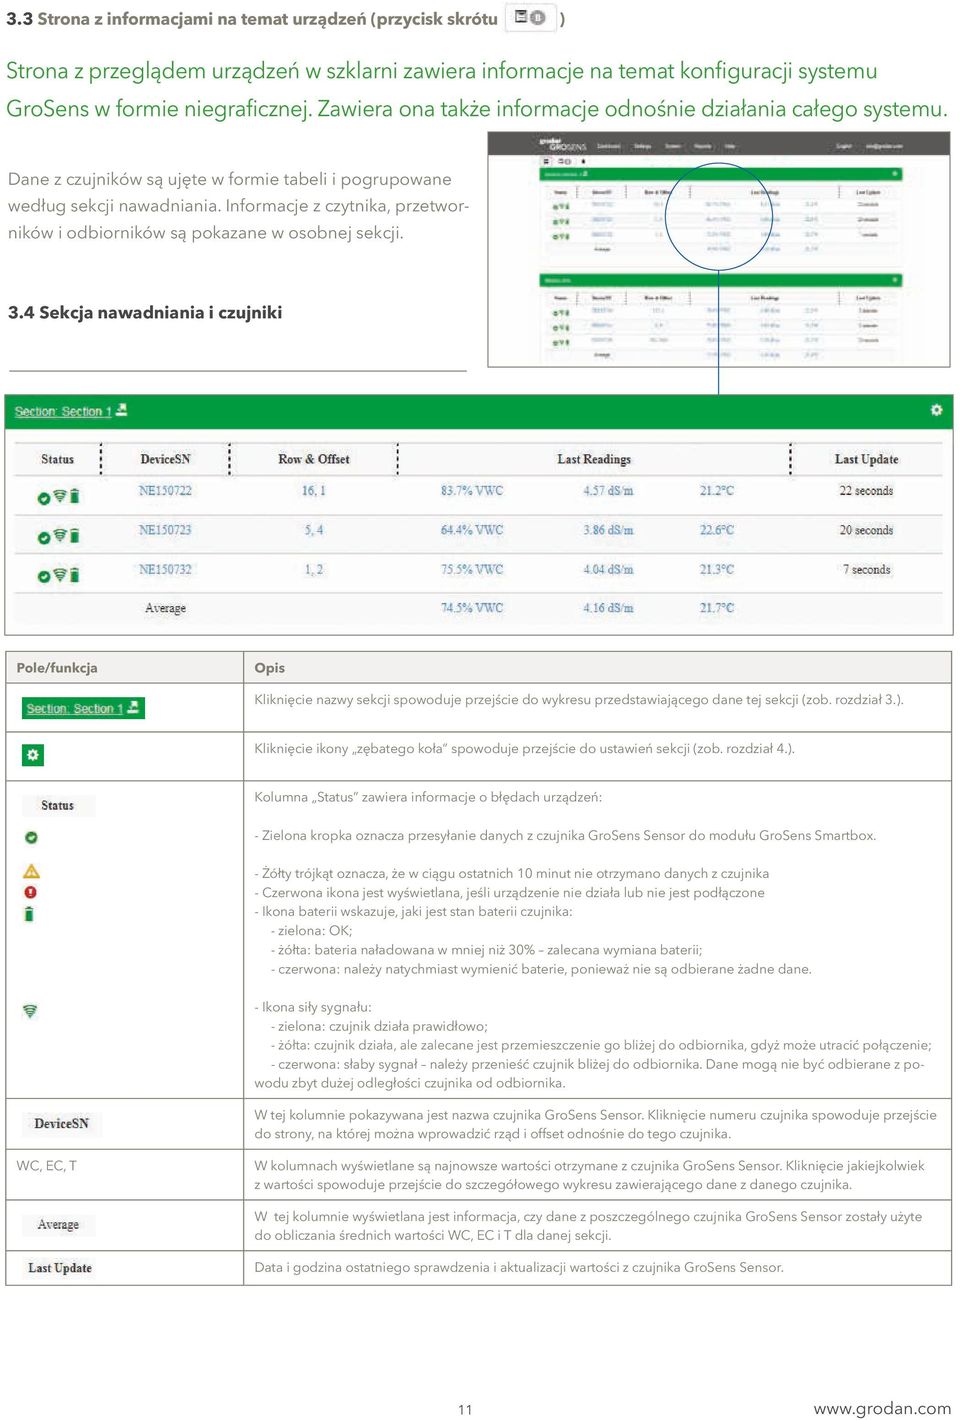The height and width of the screenshot is (1420, 960).
Task: Click the Row & Offset value 1, 2
Action: pos(314,569)
